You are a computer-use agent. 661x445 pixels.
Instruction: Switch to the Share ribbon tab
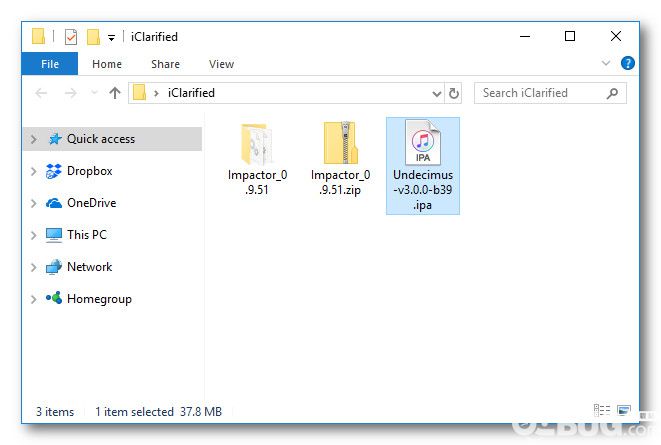pos(165,64)
